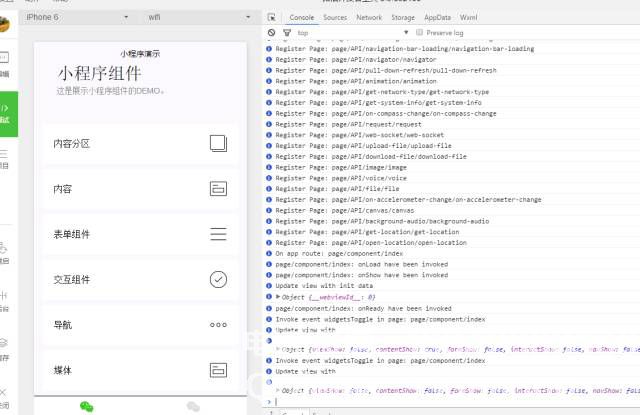Select log line 'onShow have been invoked'
This screenshot has width=640, height=415.
click(362, 275)
